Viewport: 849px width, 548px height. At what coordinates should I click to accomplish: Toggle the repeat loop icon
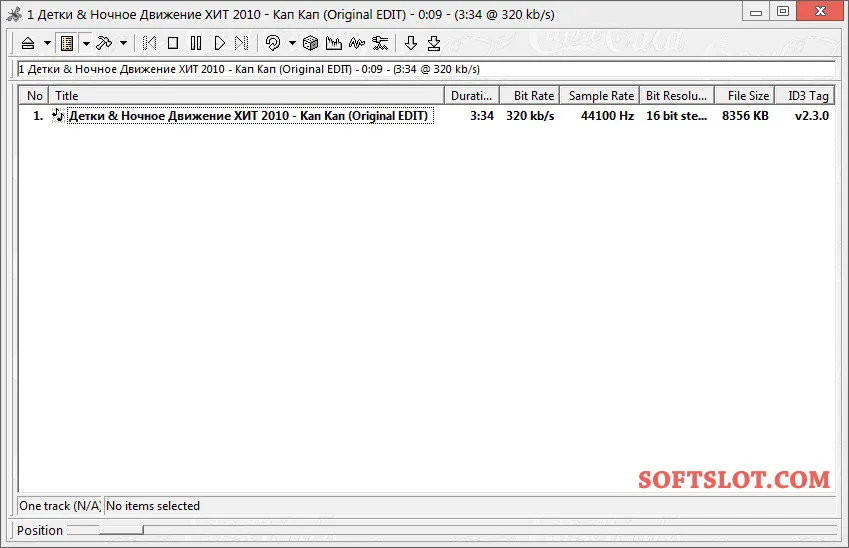pos(273,43)
